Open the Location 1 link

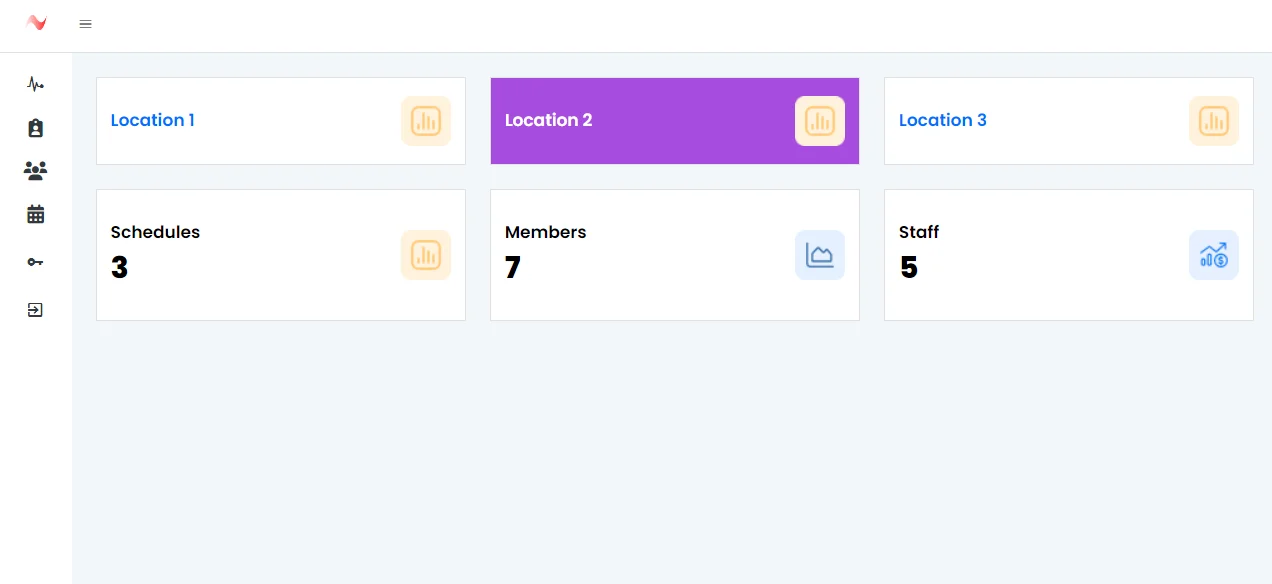(152, 120)
